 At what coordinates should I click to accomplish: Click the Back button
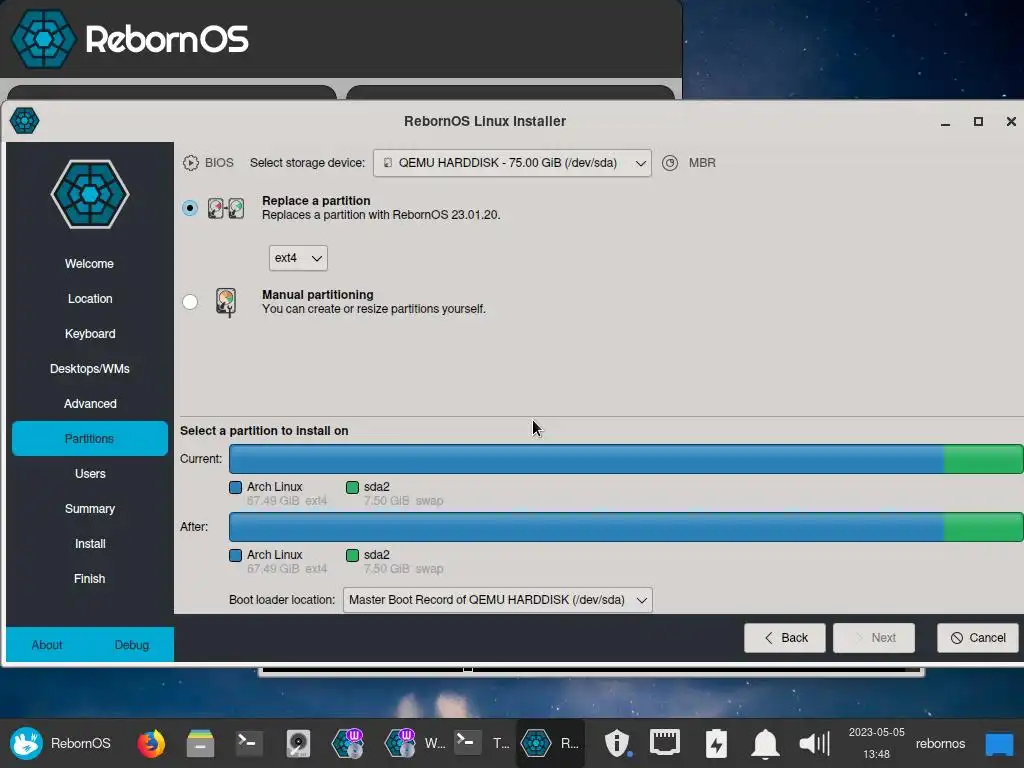click(x=784, y=637)
